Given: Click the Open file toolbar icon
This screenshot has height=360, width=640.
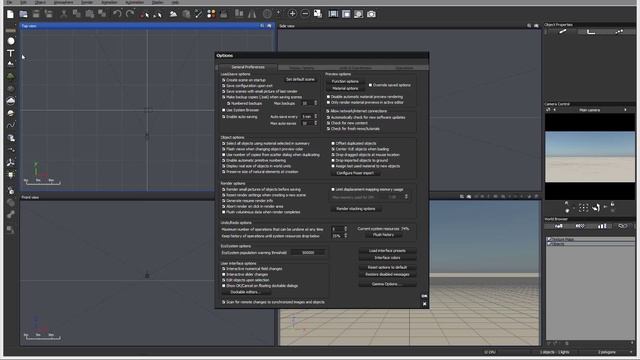Looking at the screenshot, I should click(x=23, y=14).
